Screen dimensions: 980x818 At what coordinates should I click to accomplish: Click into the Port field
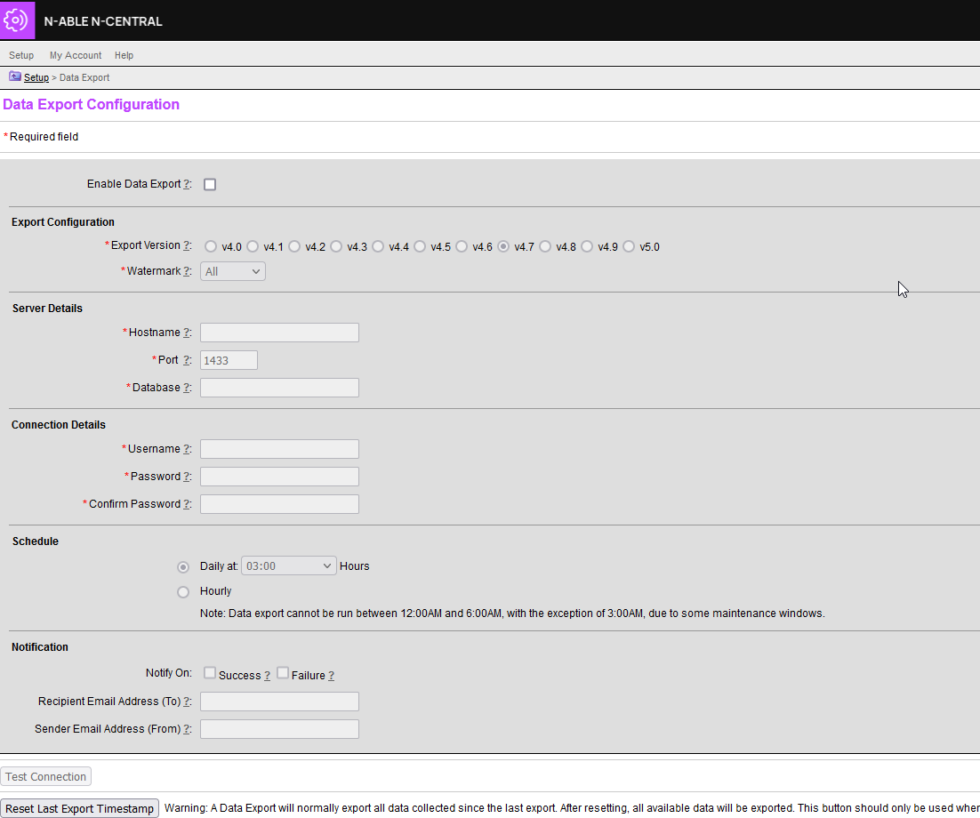pyautogui.click(x=229, y=360)
